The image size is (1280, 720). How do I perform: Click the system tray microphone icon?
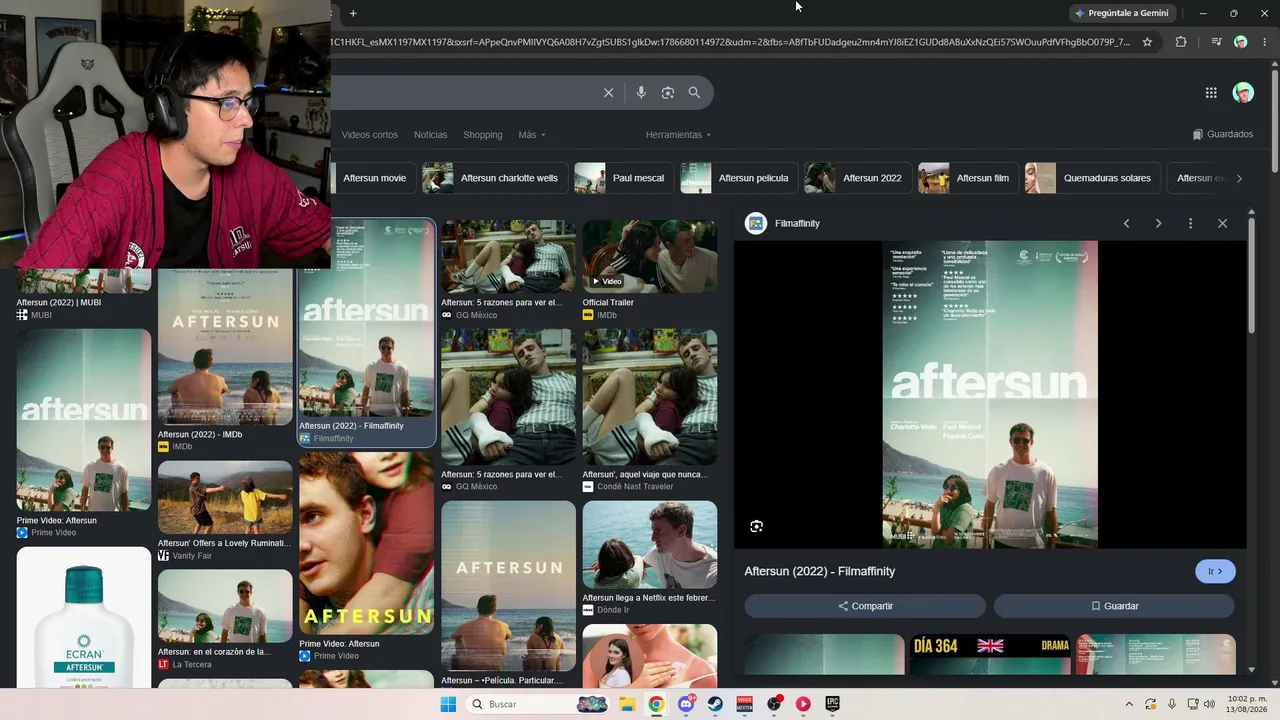point(1171,704)
